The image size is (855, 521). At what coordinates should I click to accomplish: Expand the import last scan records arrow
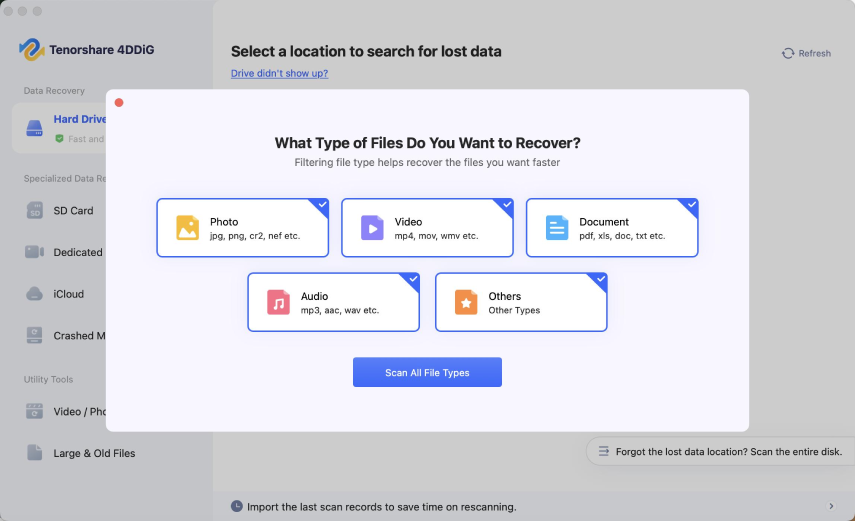click(x=831, y=507)
